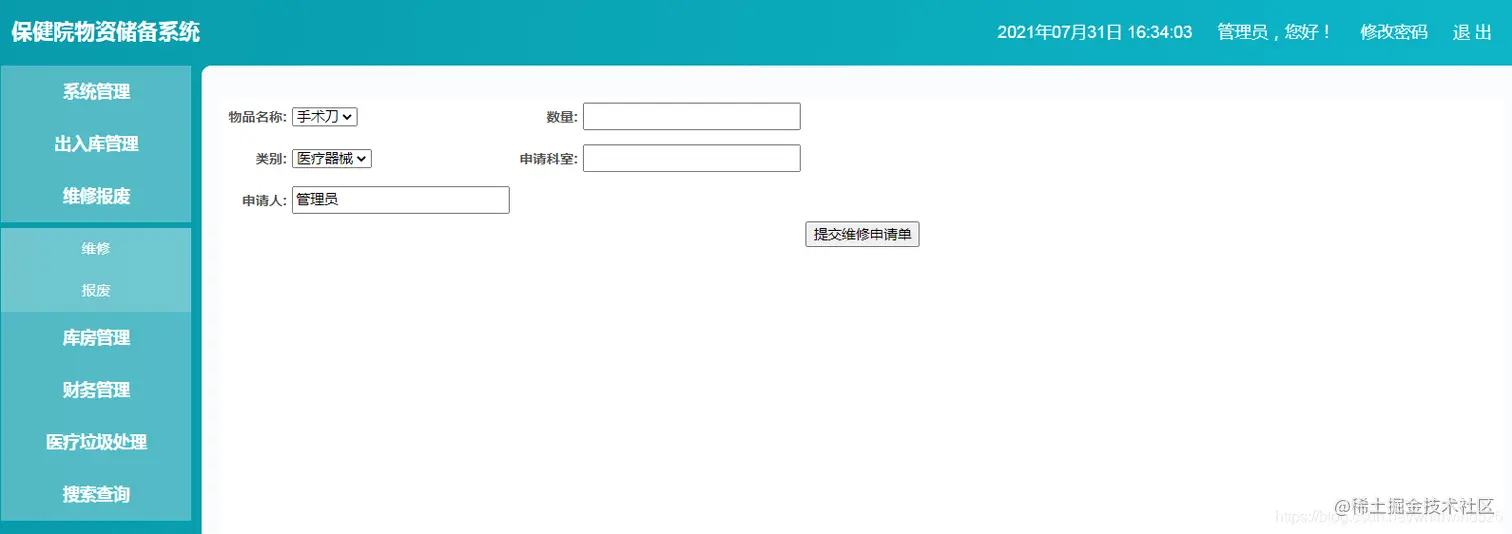
Task: Log out via the 退出 link
Action: click(1472, 32)
